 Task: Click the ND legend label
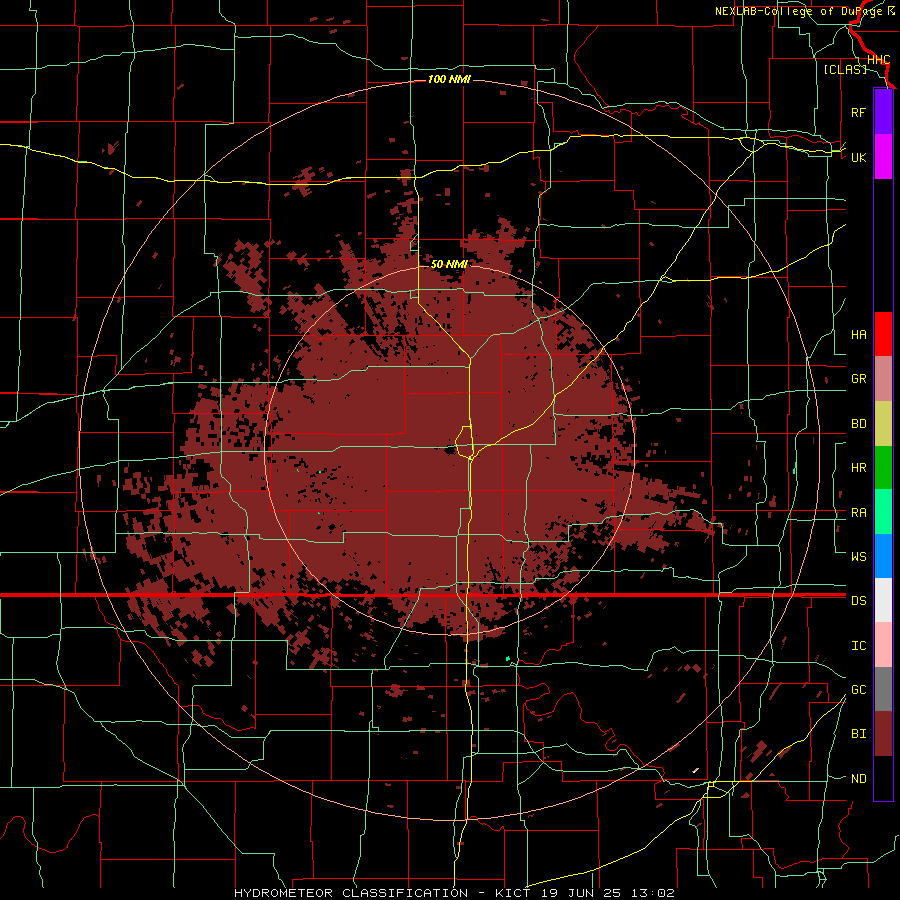click(x=858, y=779)
